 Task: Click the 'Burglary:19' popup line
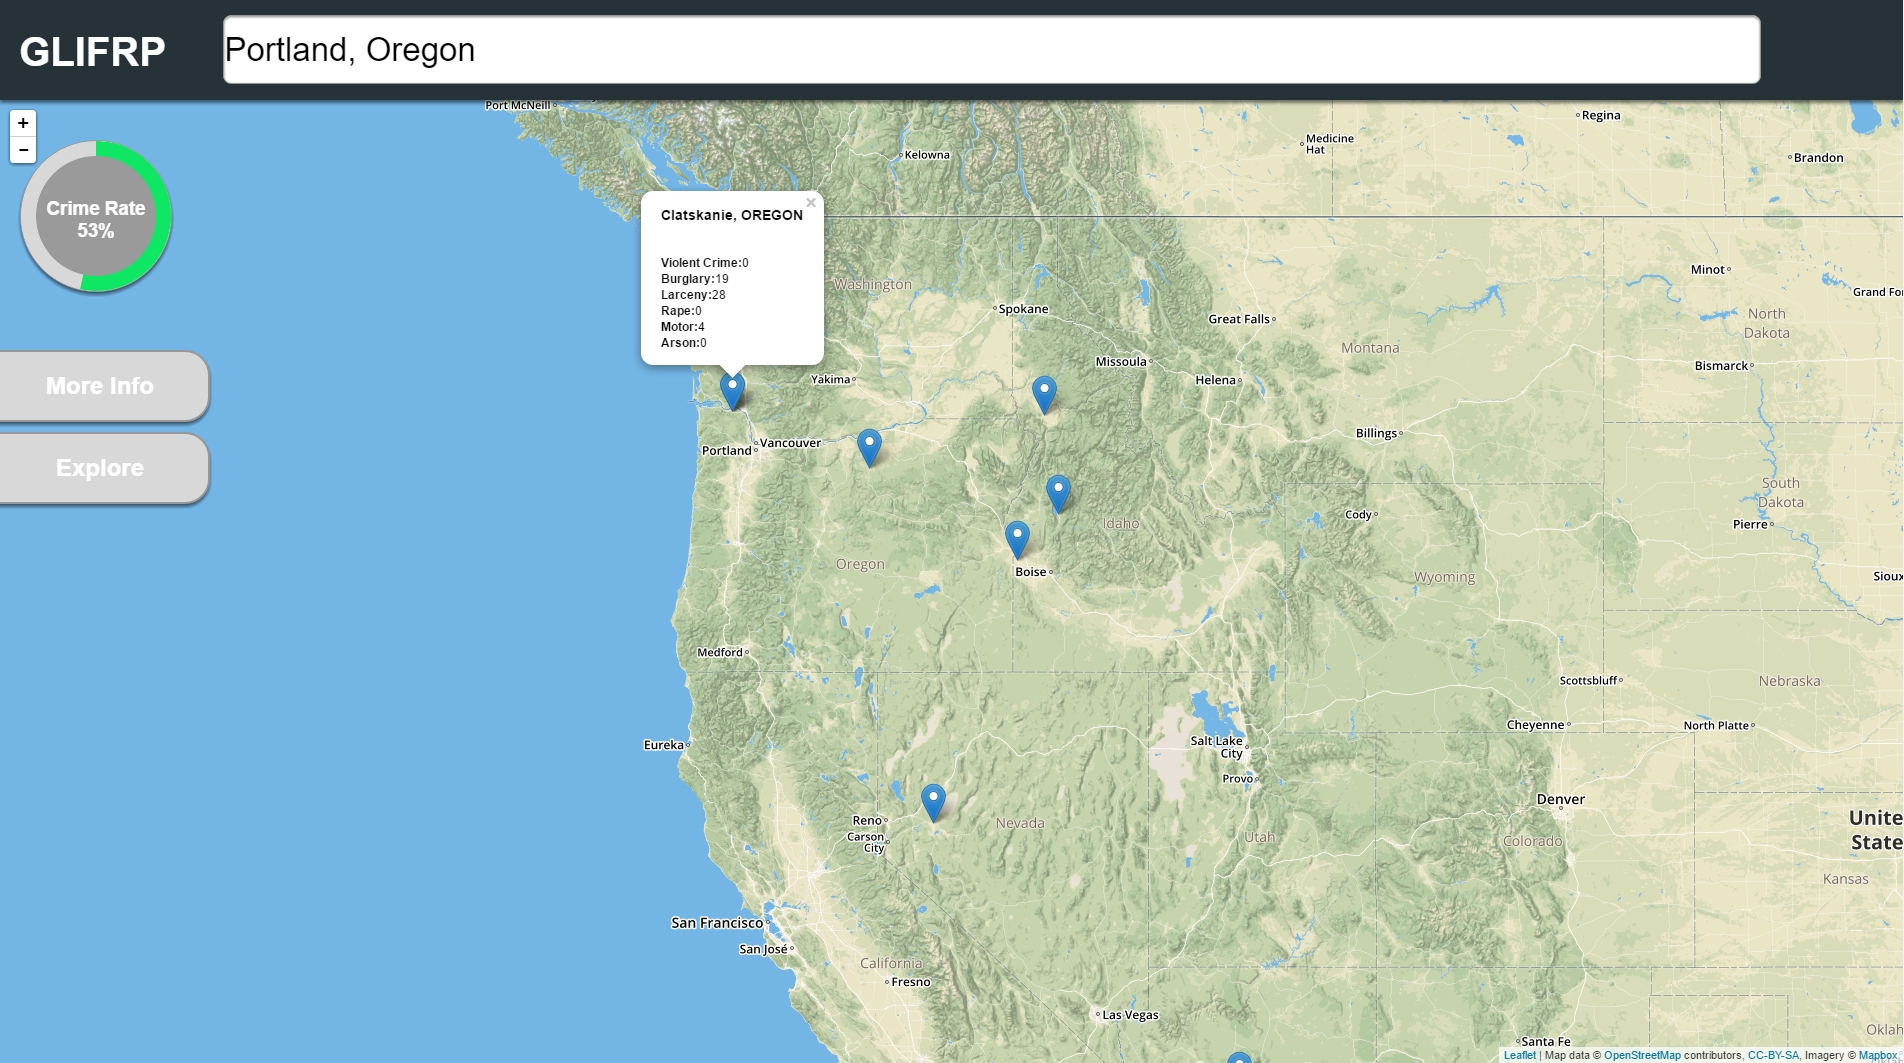[x=694, y=279]
